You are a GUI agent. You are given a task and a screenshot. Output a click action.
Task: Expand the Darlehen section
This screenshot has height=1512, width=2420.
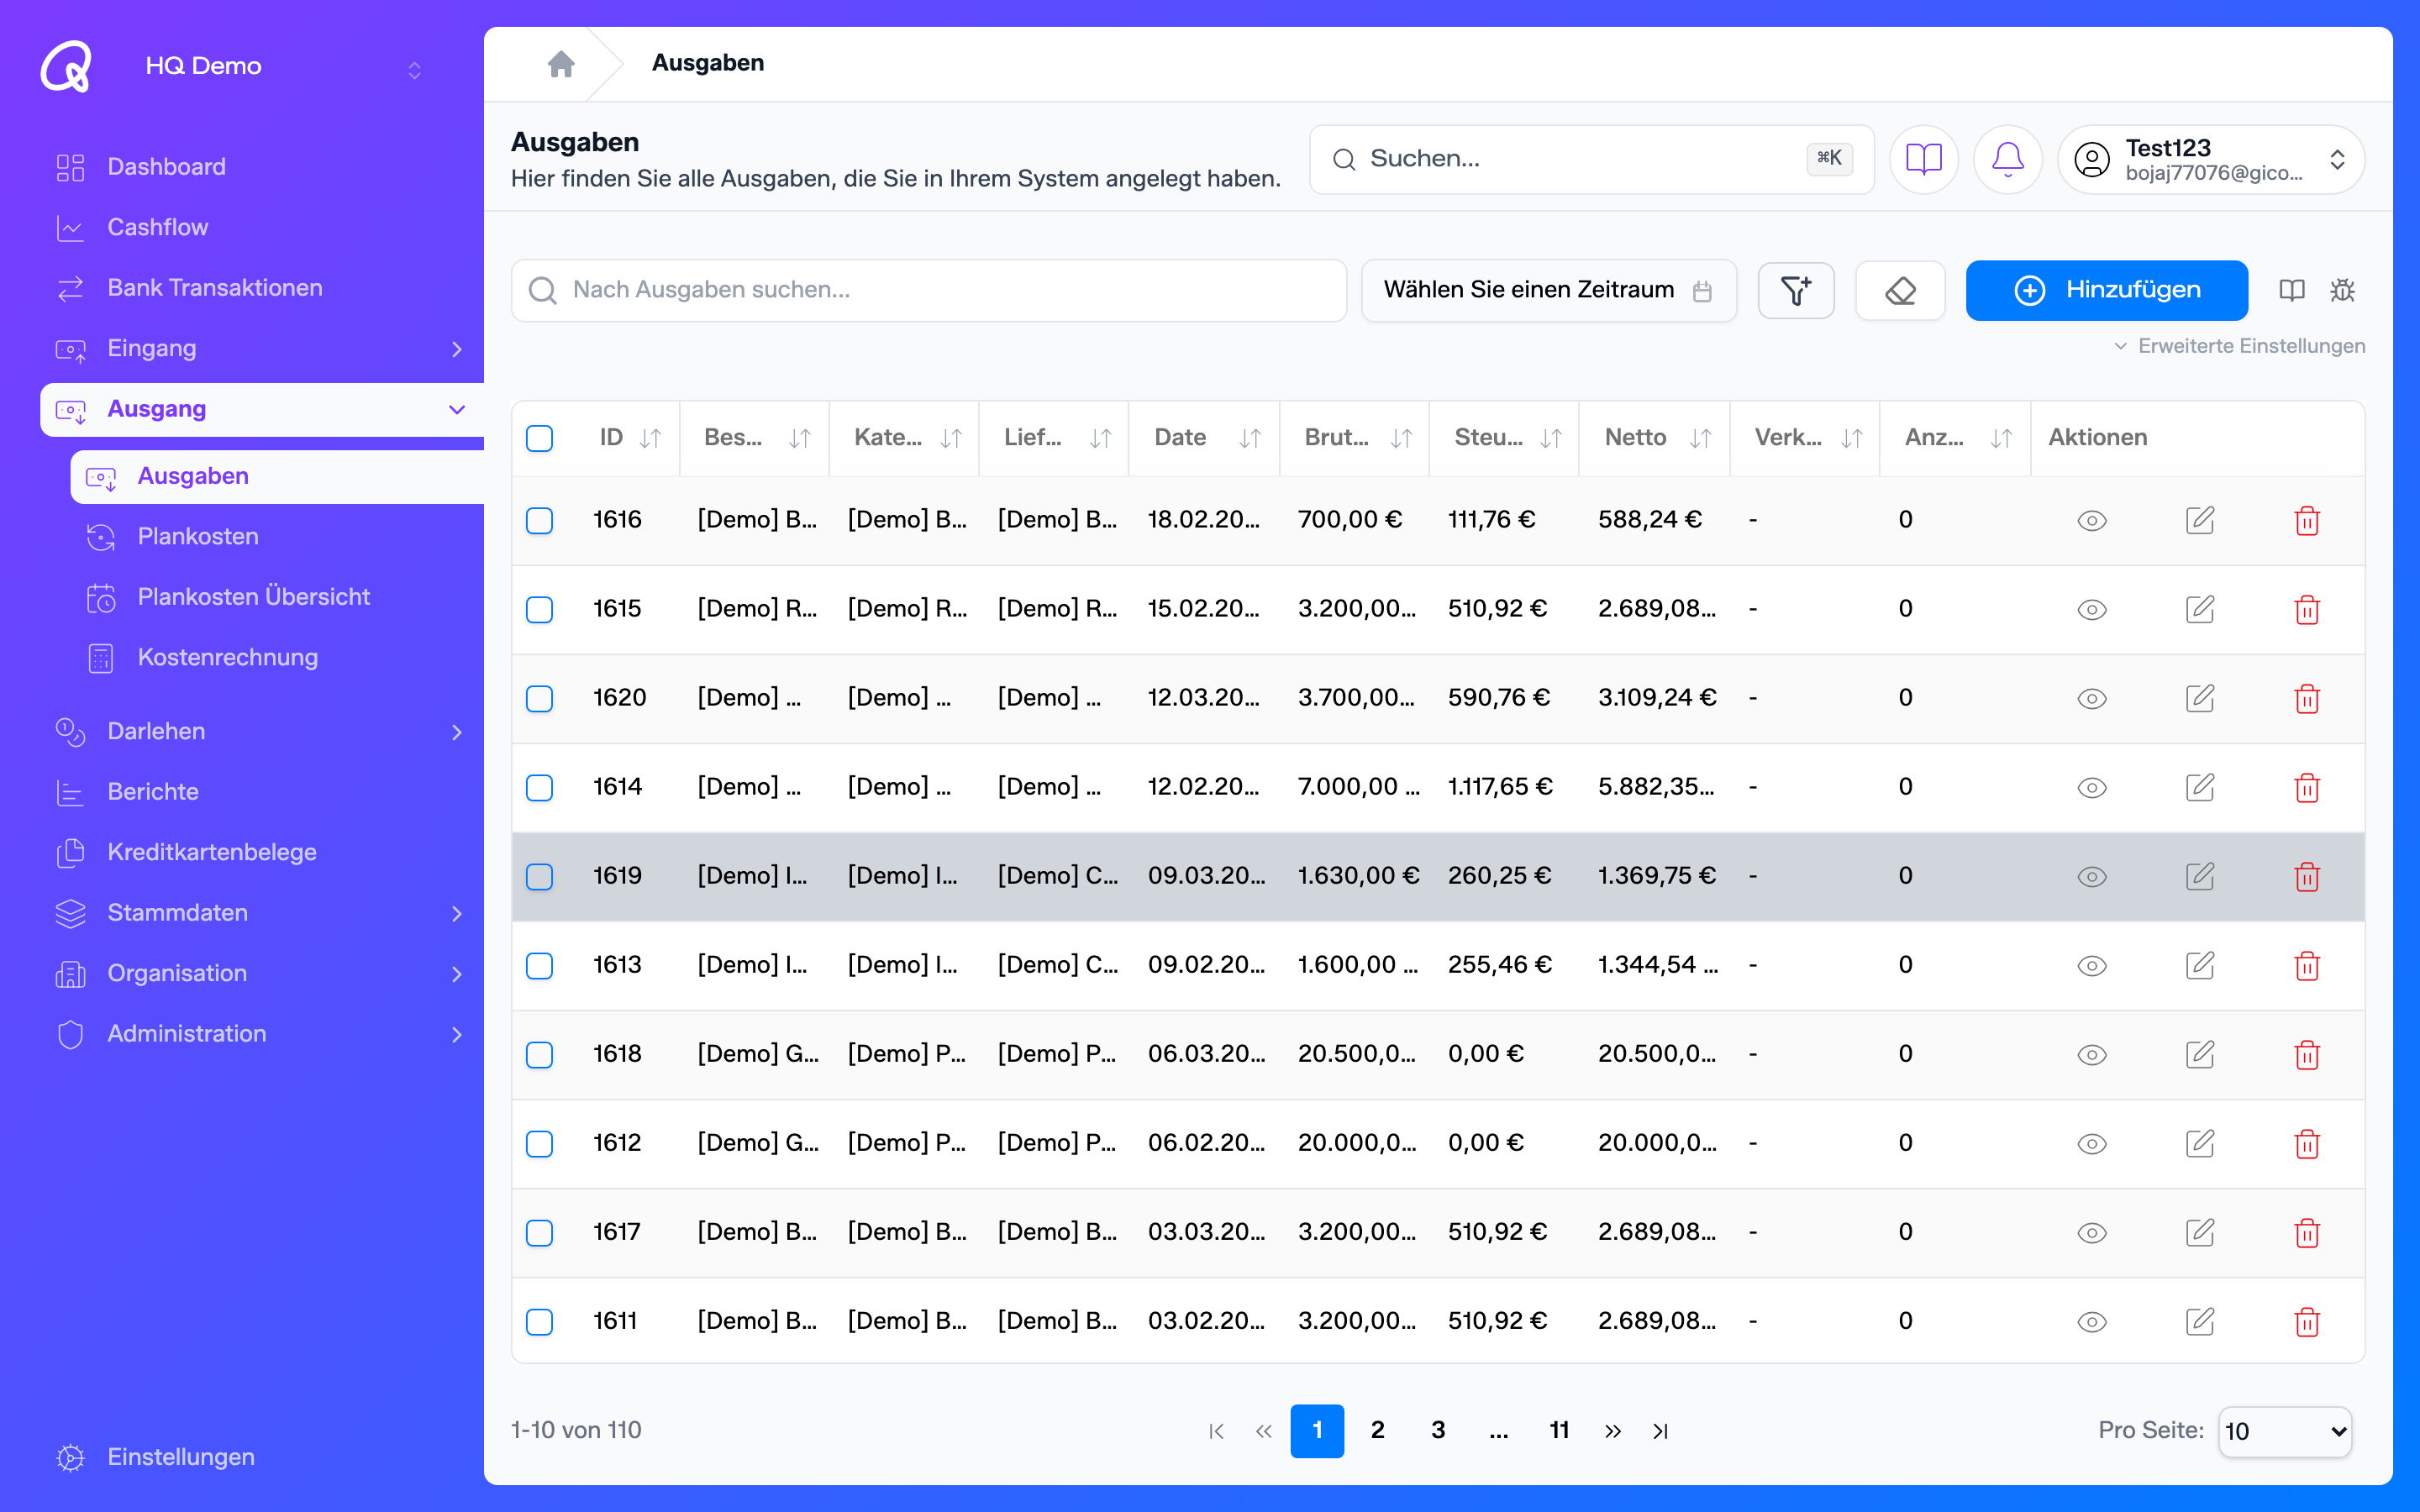coord(262,732)
